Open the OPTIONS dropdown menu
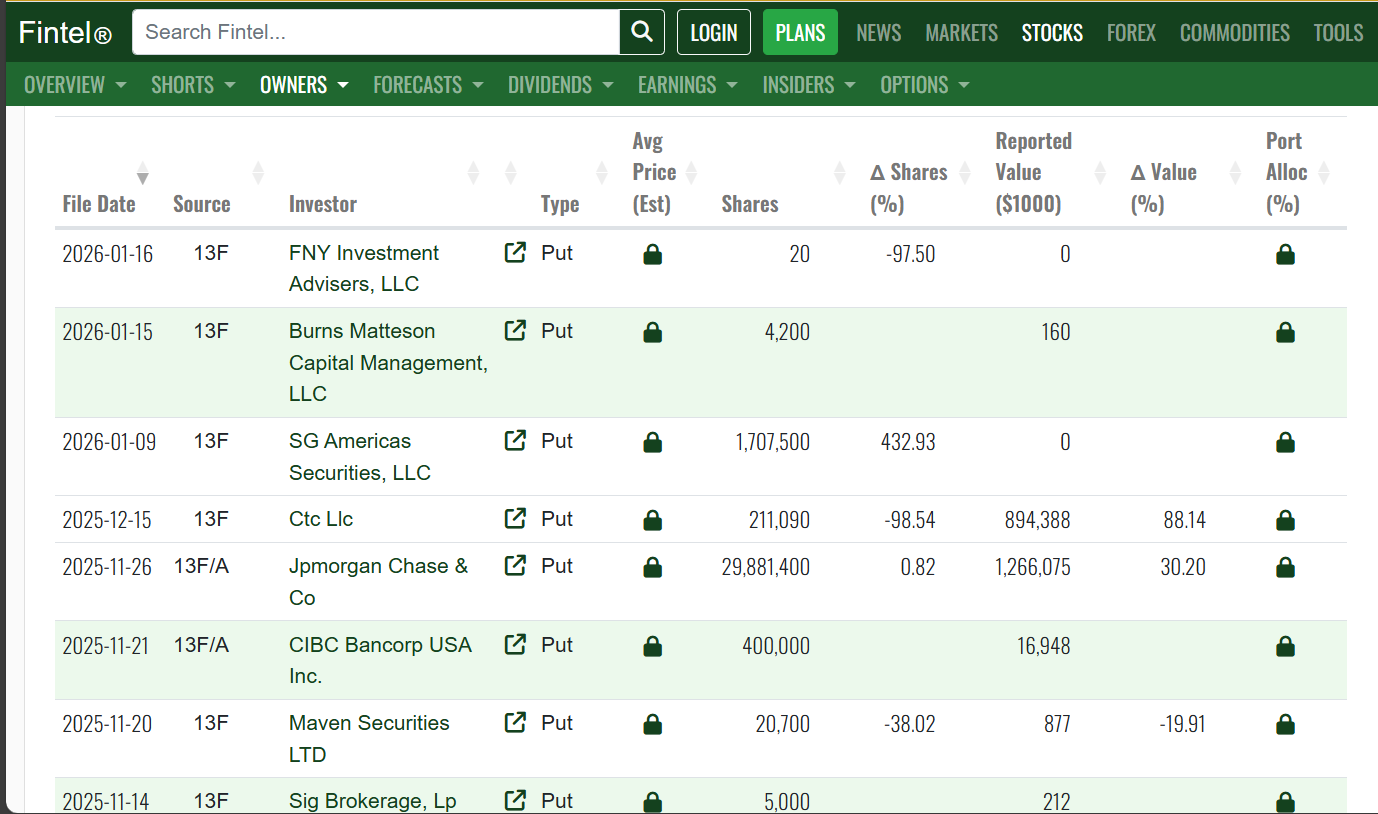Image resolution: width=1378 pixels, height=814 pixels. 925,85
